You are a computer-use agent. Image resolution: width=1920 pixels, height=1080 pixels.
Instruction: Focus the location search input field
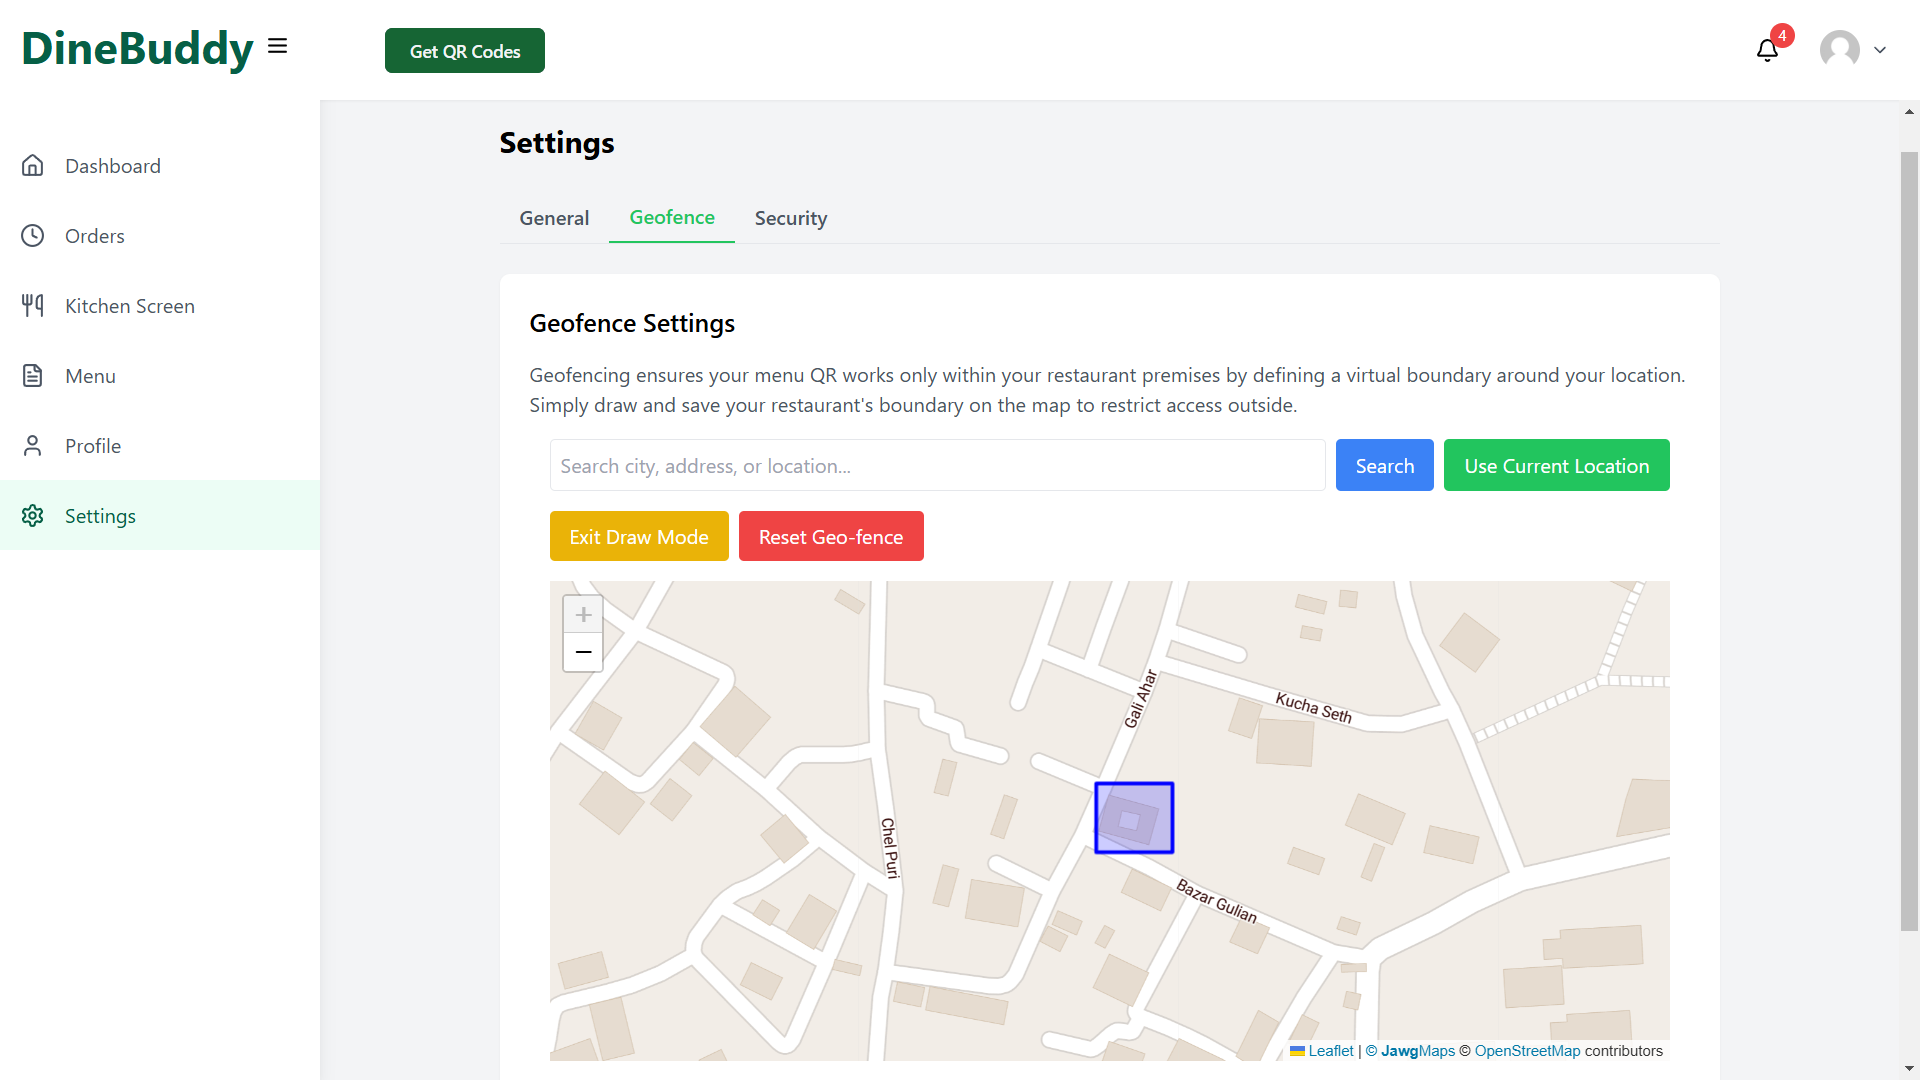click(x=937, y=465)
